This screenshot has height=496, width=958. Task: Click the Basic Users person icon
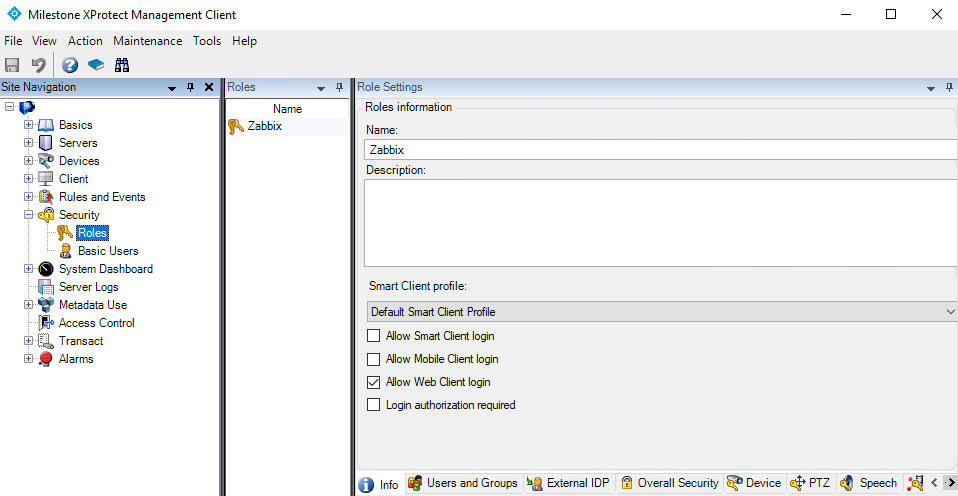(66, 251)
